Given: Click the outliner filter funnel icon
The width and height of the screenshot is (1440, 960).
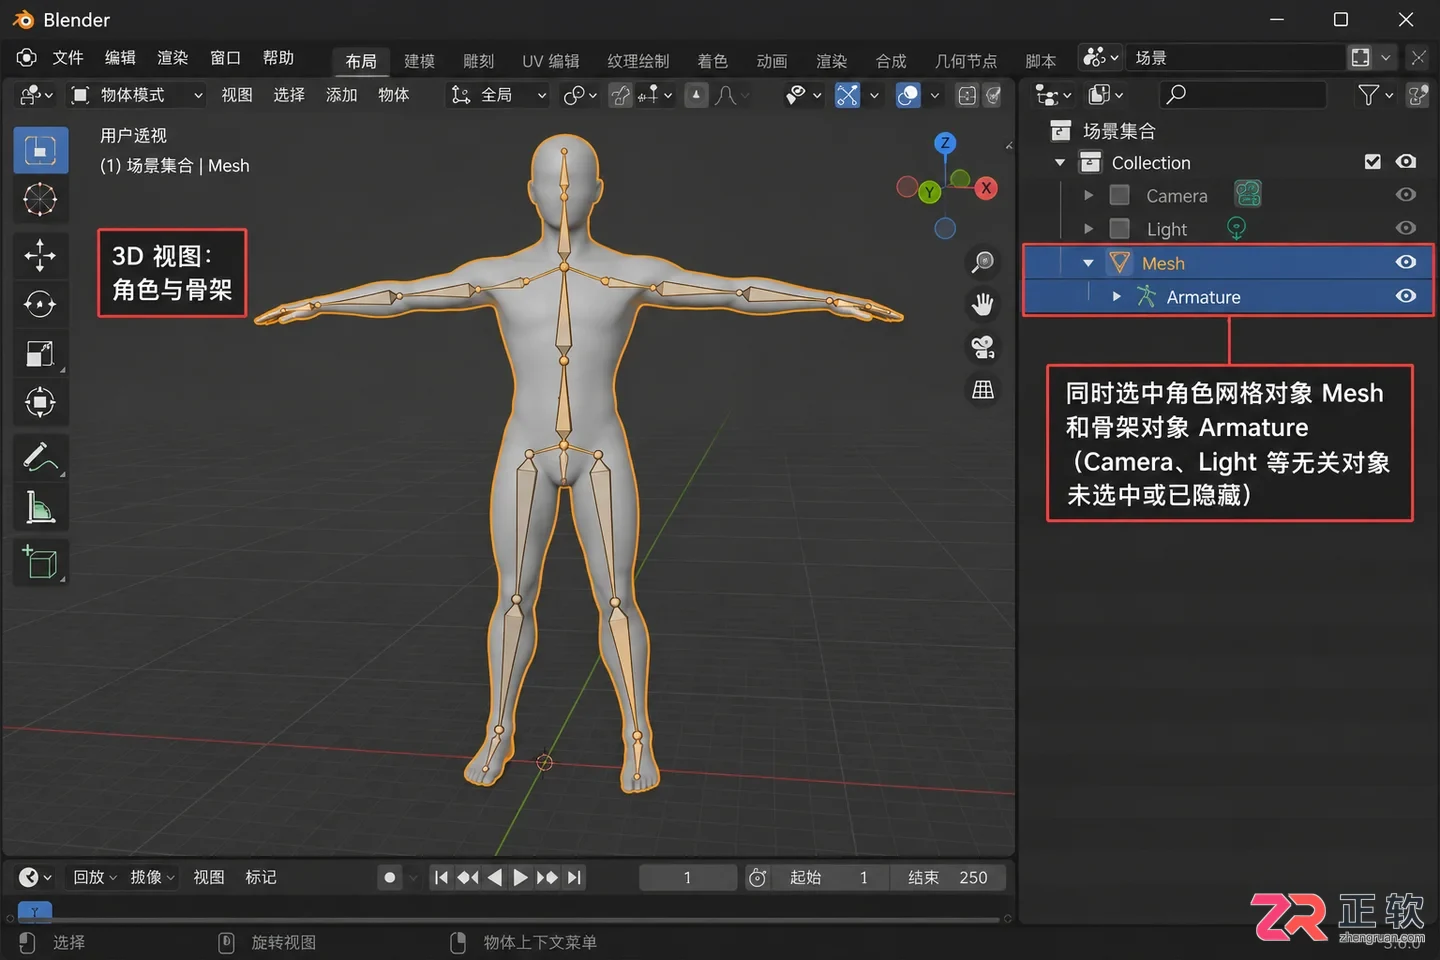Looking at the screenshot, I should click(1368, 95).
